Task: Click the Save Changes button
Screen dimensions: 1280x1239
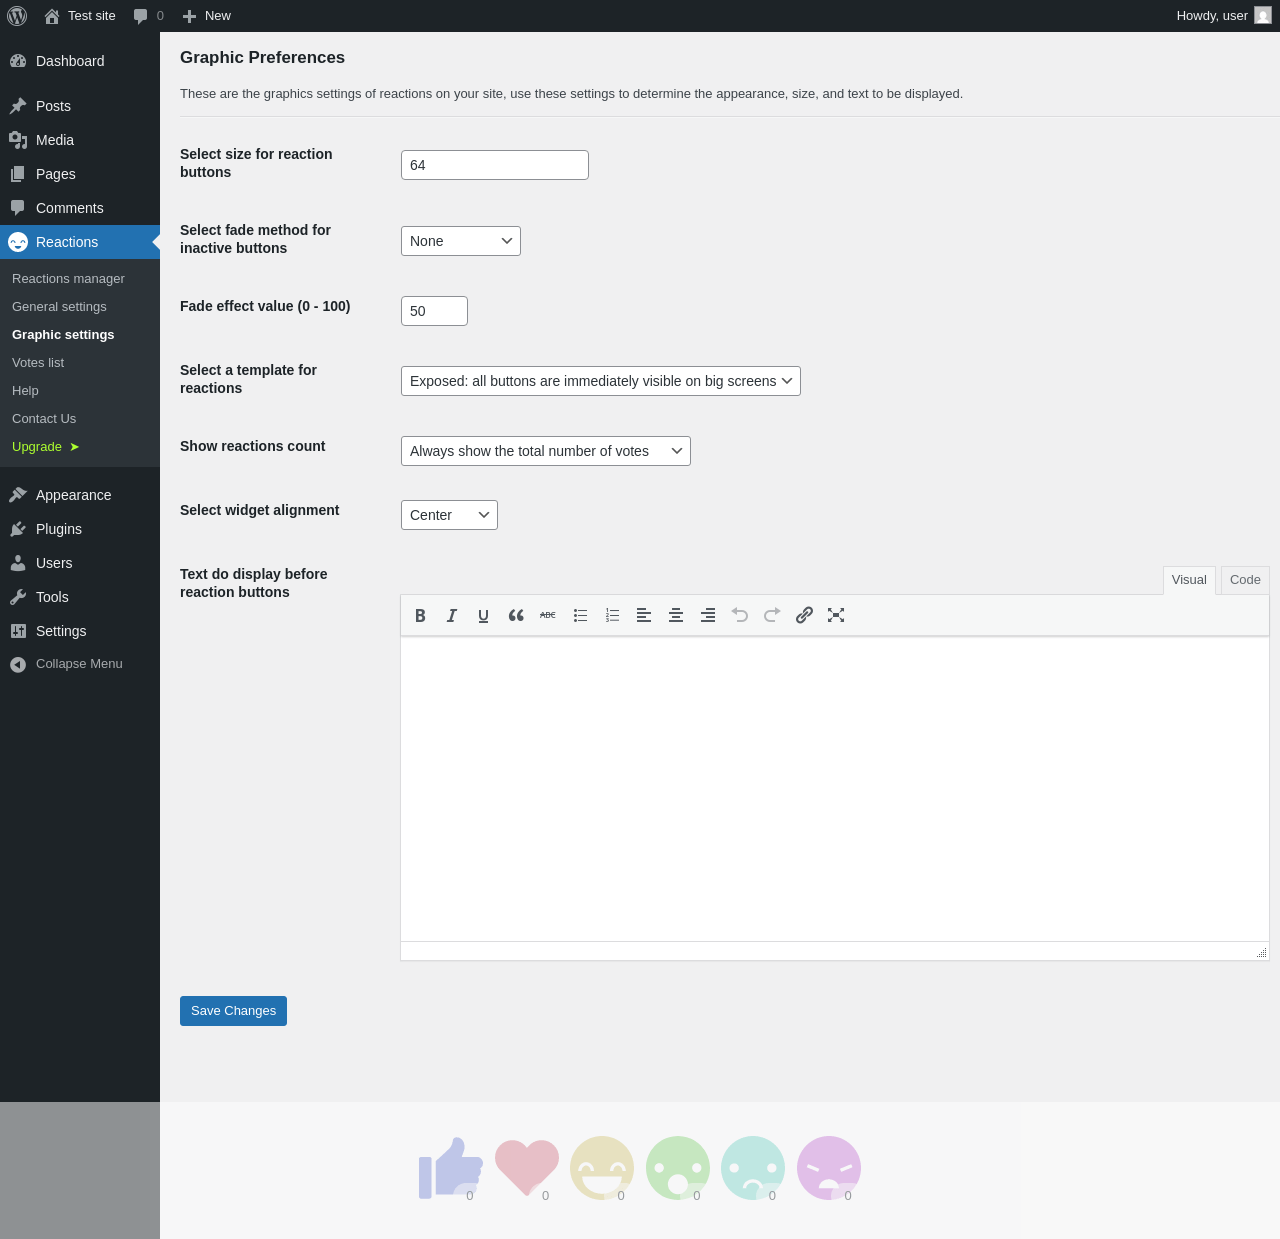Action: pos(233,1011)
